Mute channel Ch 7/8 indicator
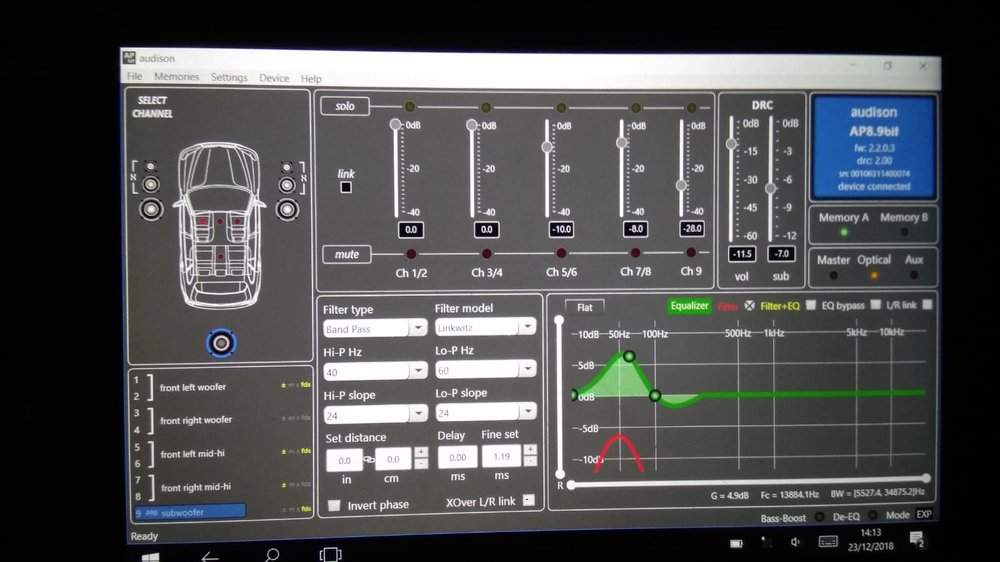The width and height of the screenshot is (1000, 562). (635, 253)
